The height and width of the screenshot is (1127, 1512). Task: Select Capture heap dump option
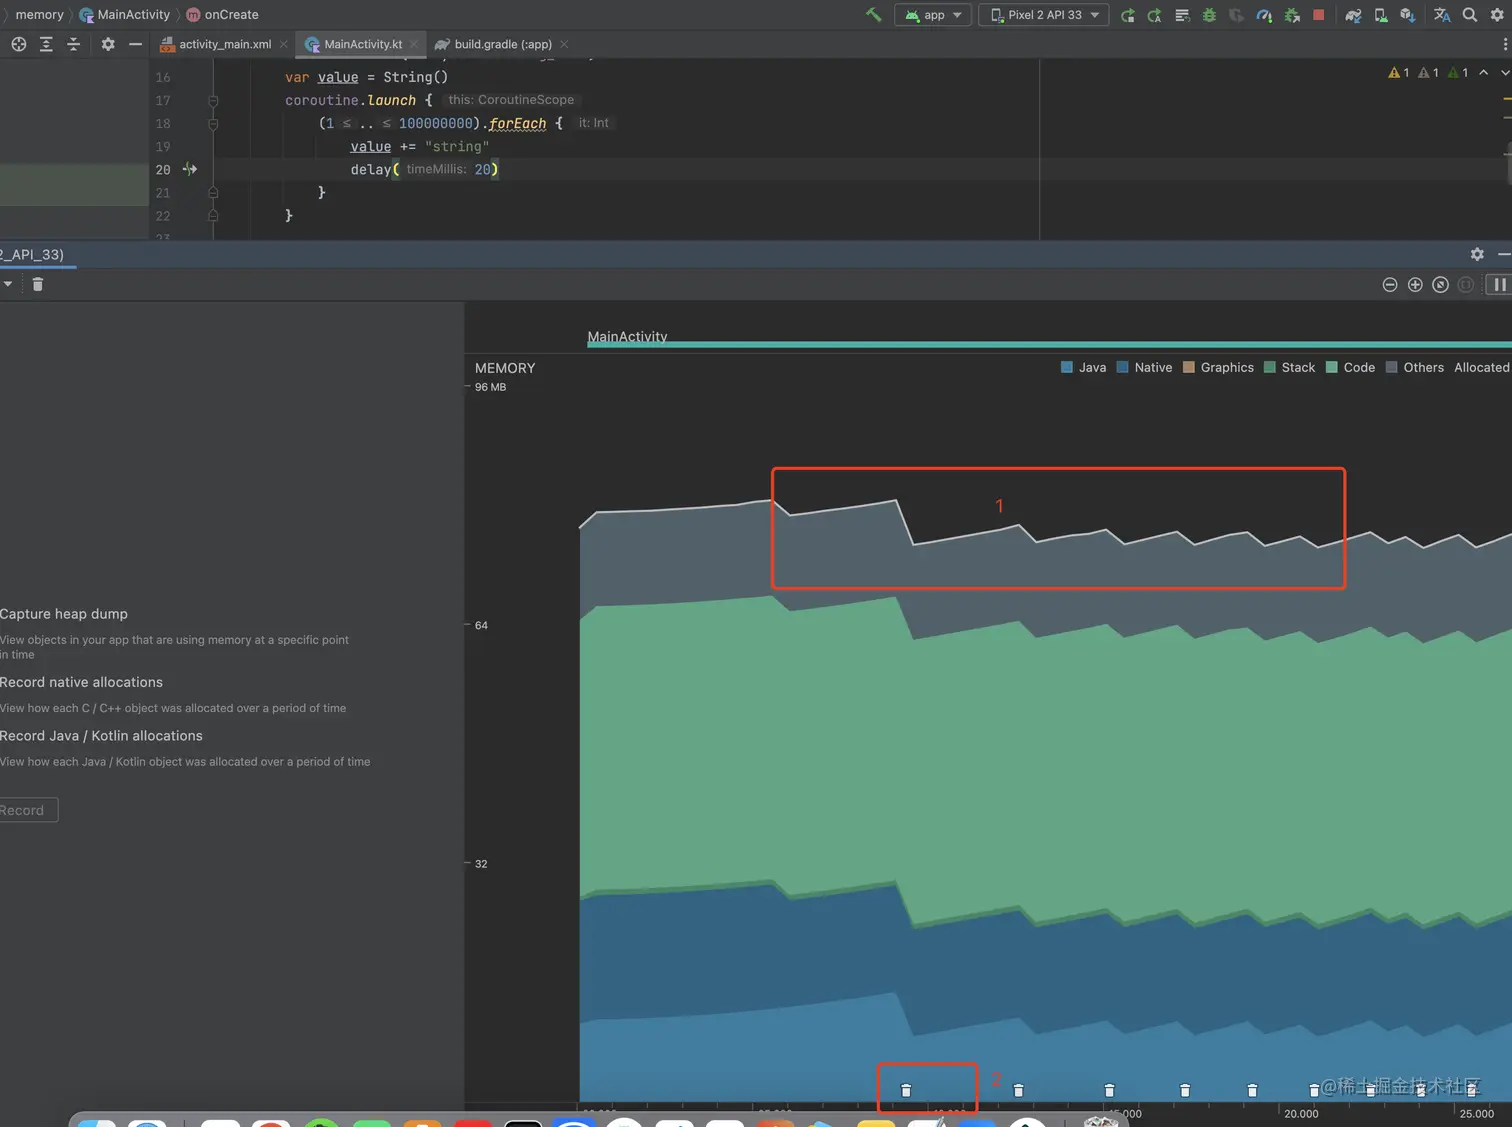(64, 614)
